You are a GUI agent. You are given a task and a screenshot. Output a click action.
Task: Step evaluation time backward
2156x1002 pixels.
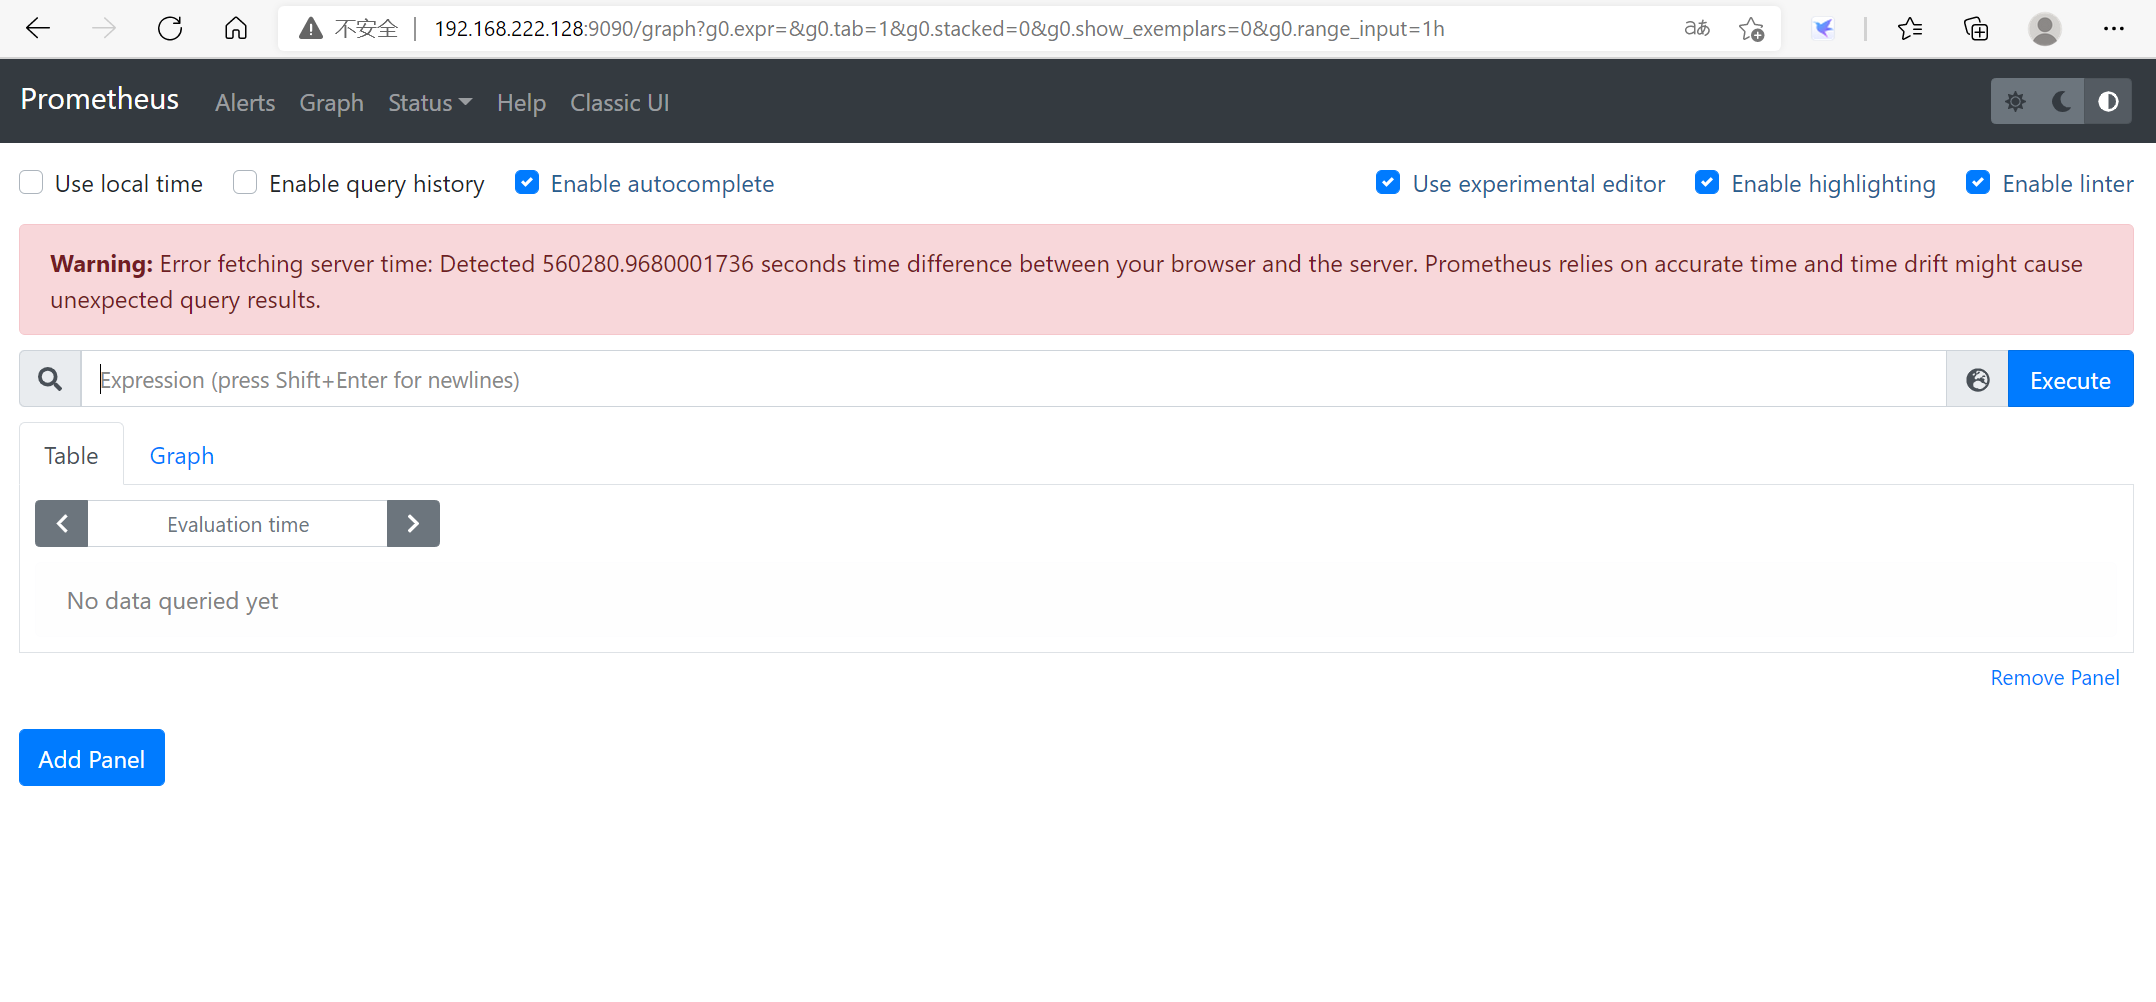click(62, 523)
